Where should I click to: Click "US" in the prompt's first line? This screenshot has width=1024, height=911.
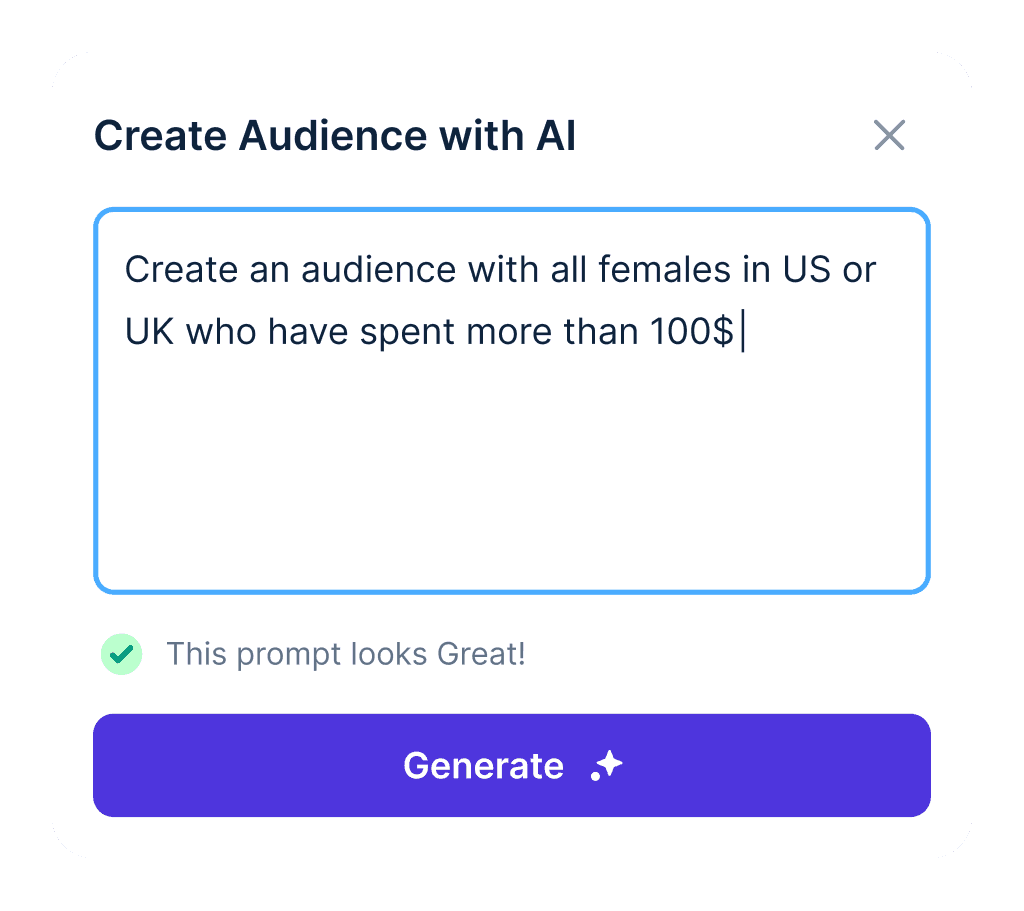(807, 269)
